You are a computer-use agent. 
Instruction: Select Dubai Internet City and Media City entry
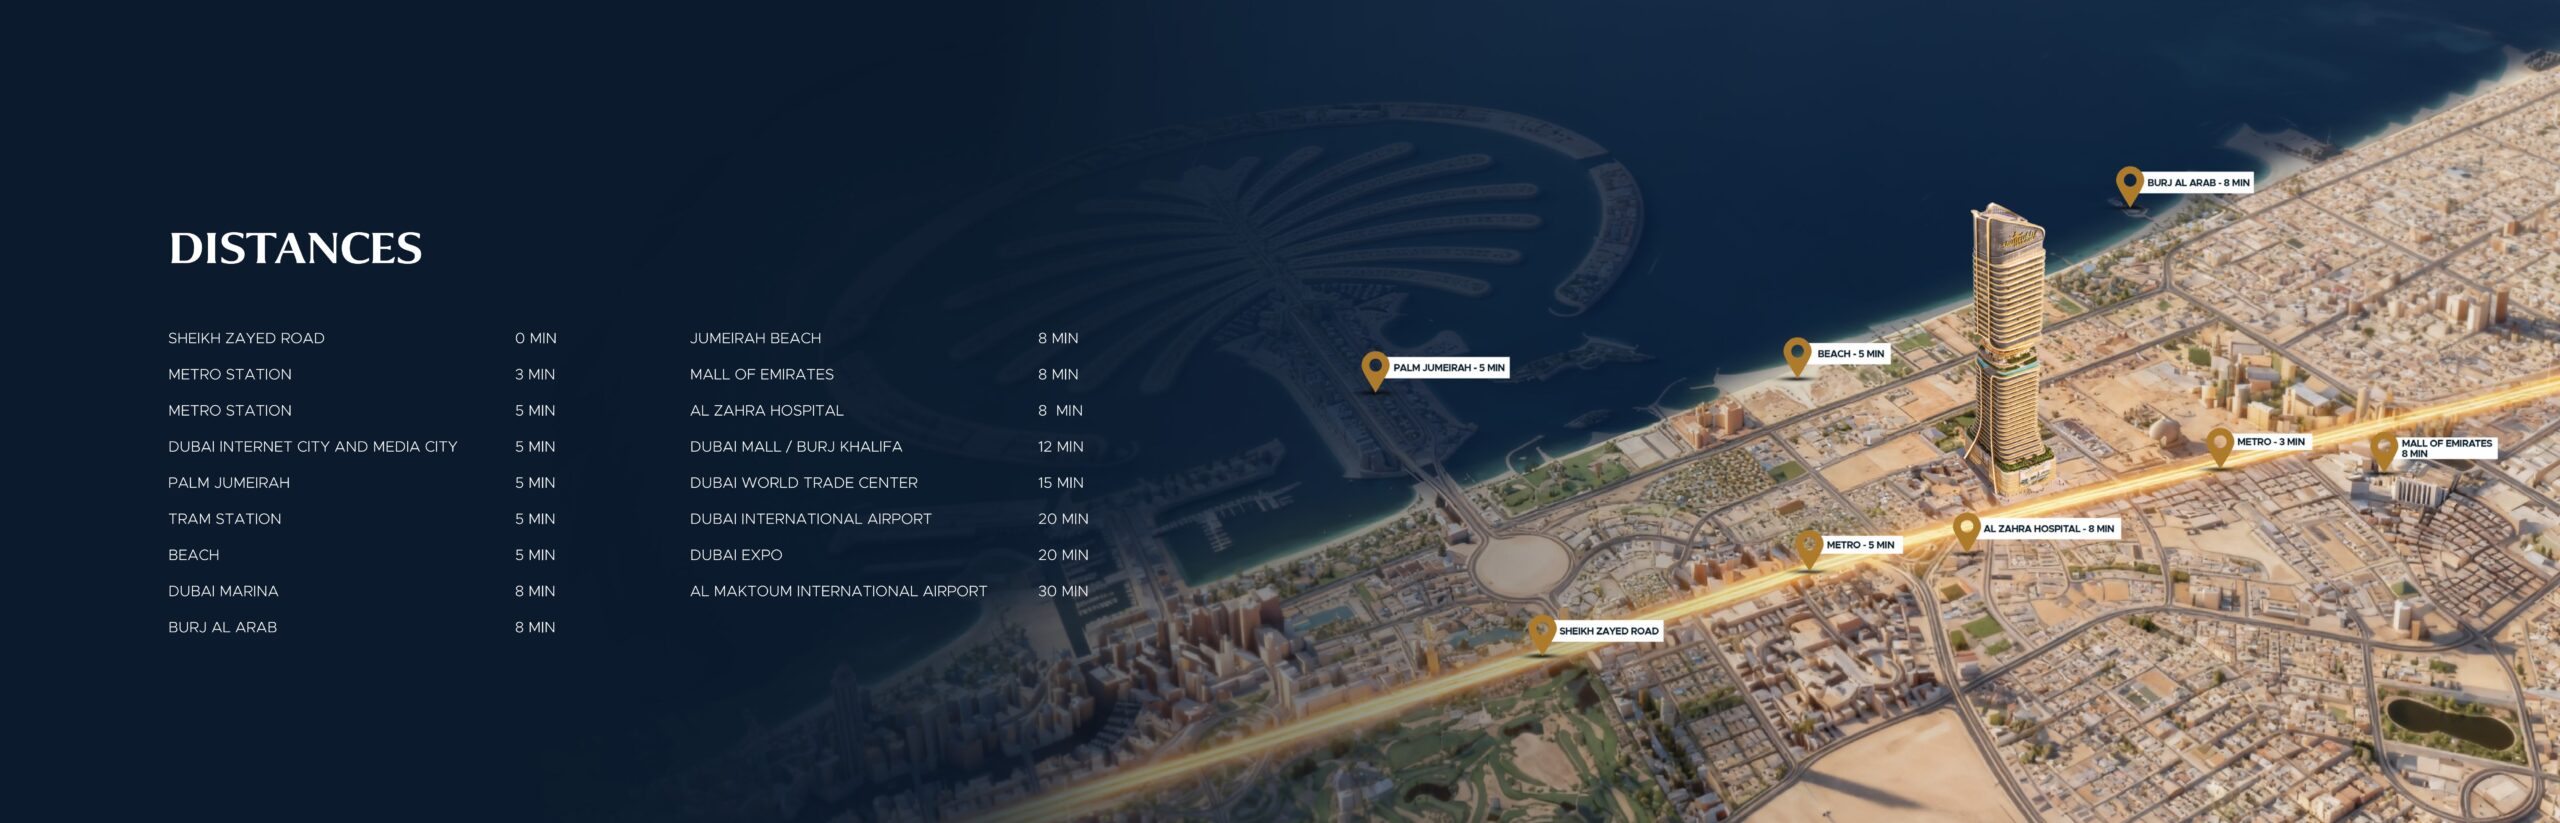tap(312, 447)
